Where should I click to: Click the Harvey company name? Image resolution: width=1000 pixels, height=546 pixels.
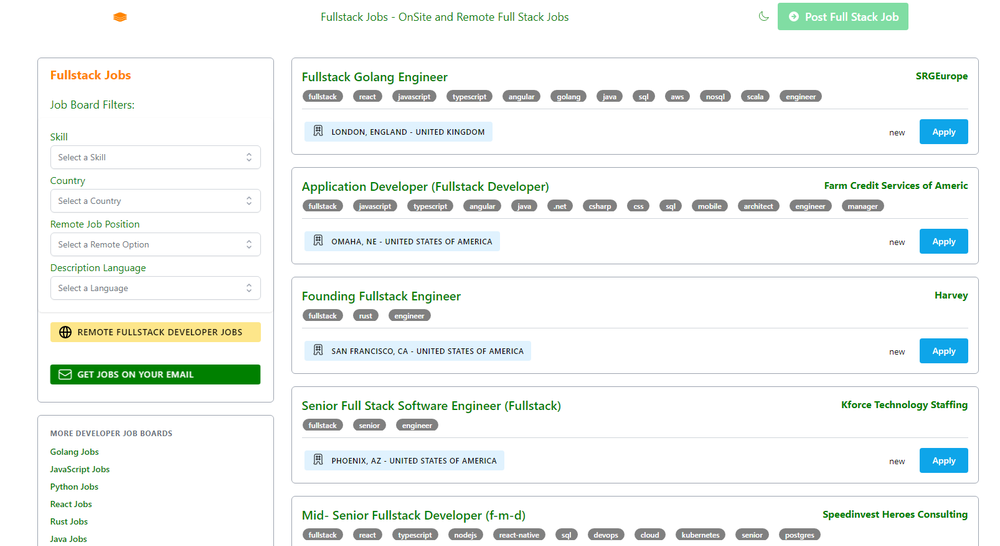coord(951,295)
